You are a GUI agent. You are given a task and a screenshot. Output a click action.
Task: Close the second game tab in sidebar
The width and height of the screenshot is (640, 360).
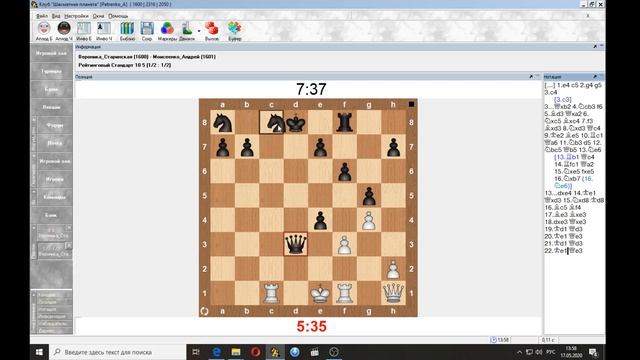(69, 245)
